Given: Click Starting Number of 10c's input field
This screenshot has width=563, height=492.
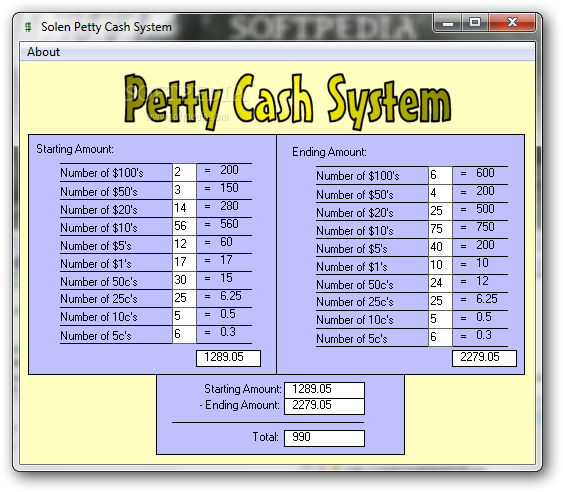Looking at the screenshot, I should 184,316.
